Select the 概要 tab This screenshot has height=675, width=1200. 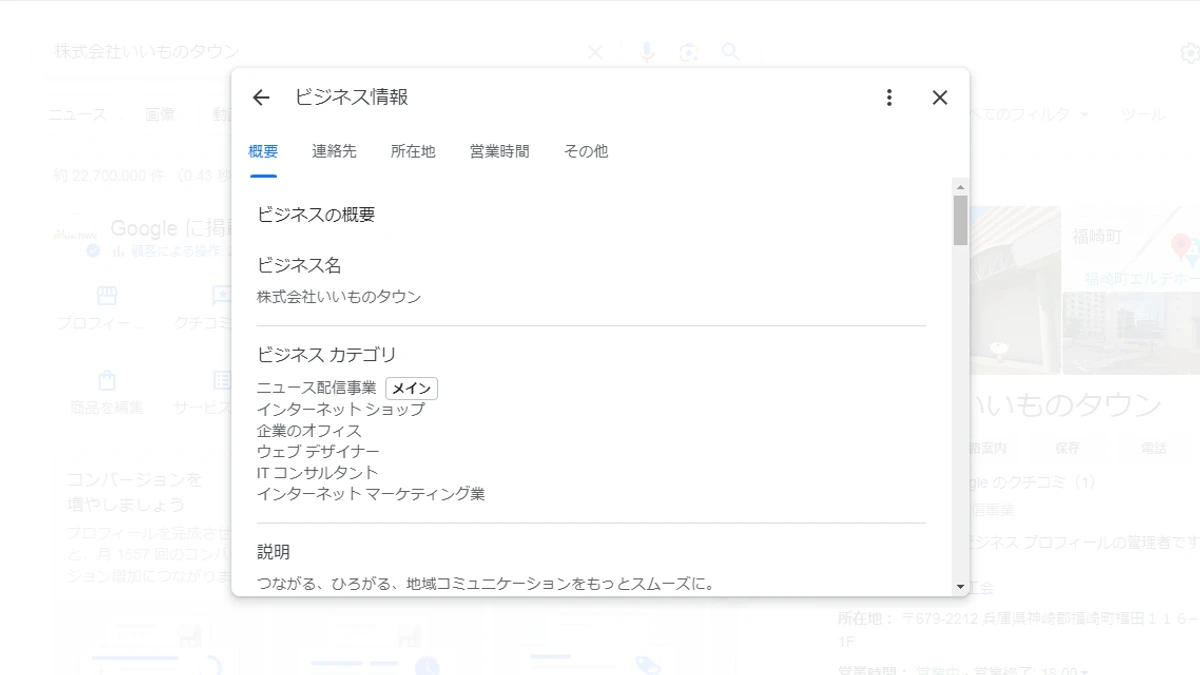click(x=263, y=151)
